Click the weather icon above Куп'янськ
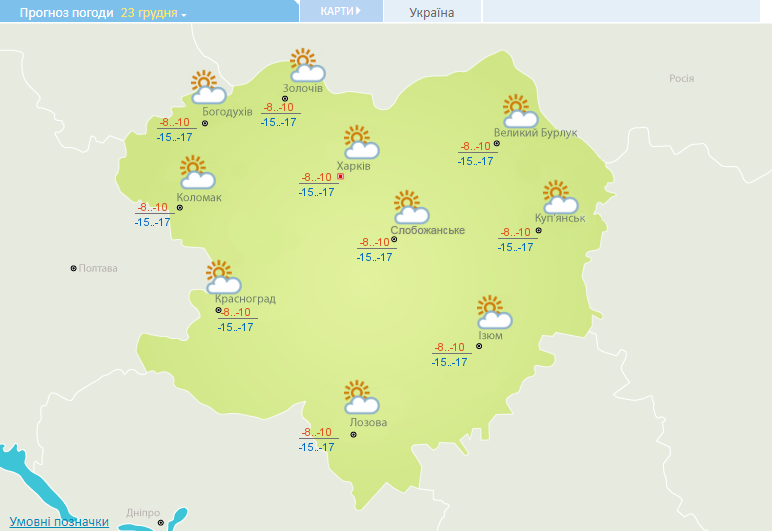The image size is (772, 531). tap(559, 196)
